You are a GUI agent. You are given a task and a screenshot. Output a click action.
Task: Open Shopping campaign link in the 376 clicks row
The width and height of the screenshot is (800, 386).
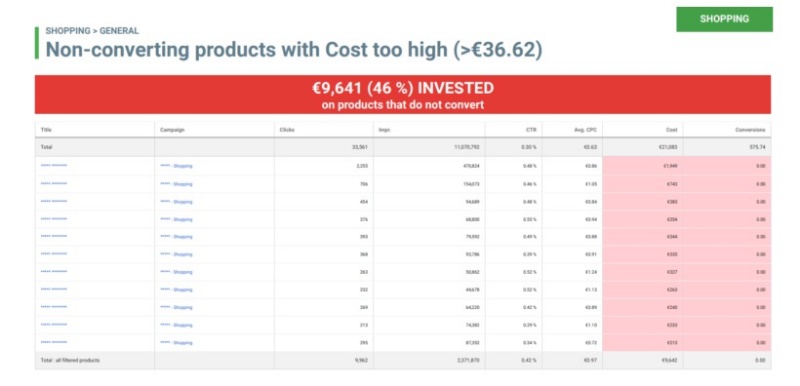tap(177, 219)
